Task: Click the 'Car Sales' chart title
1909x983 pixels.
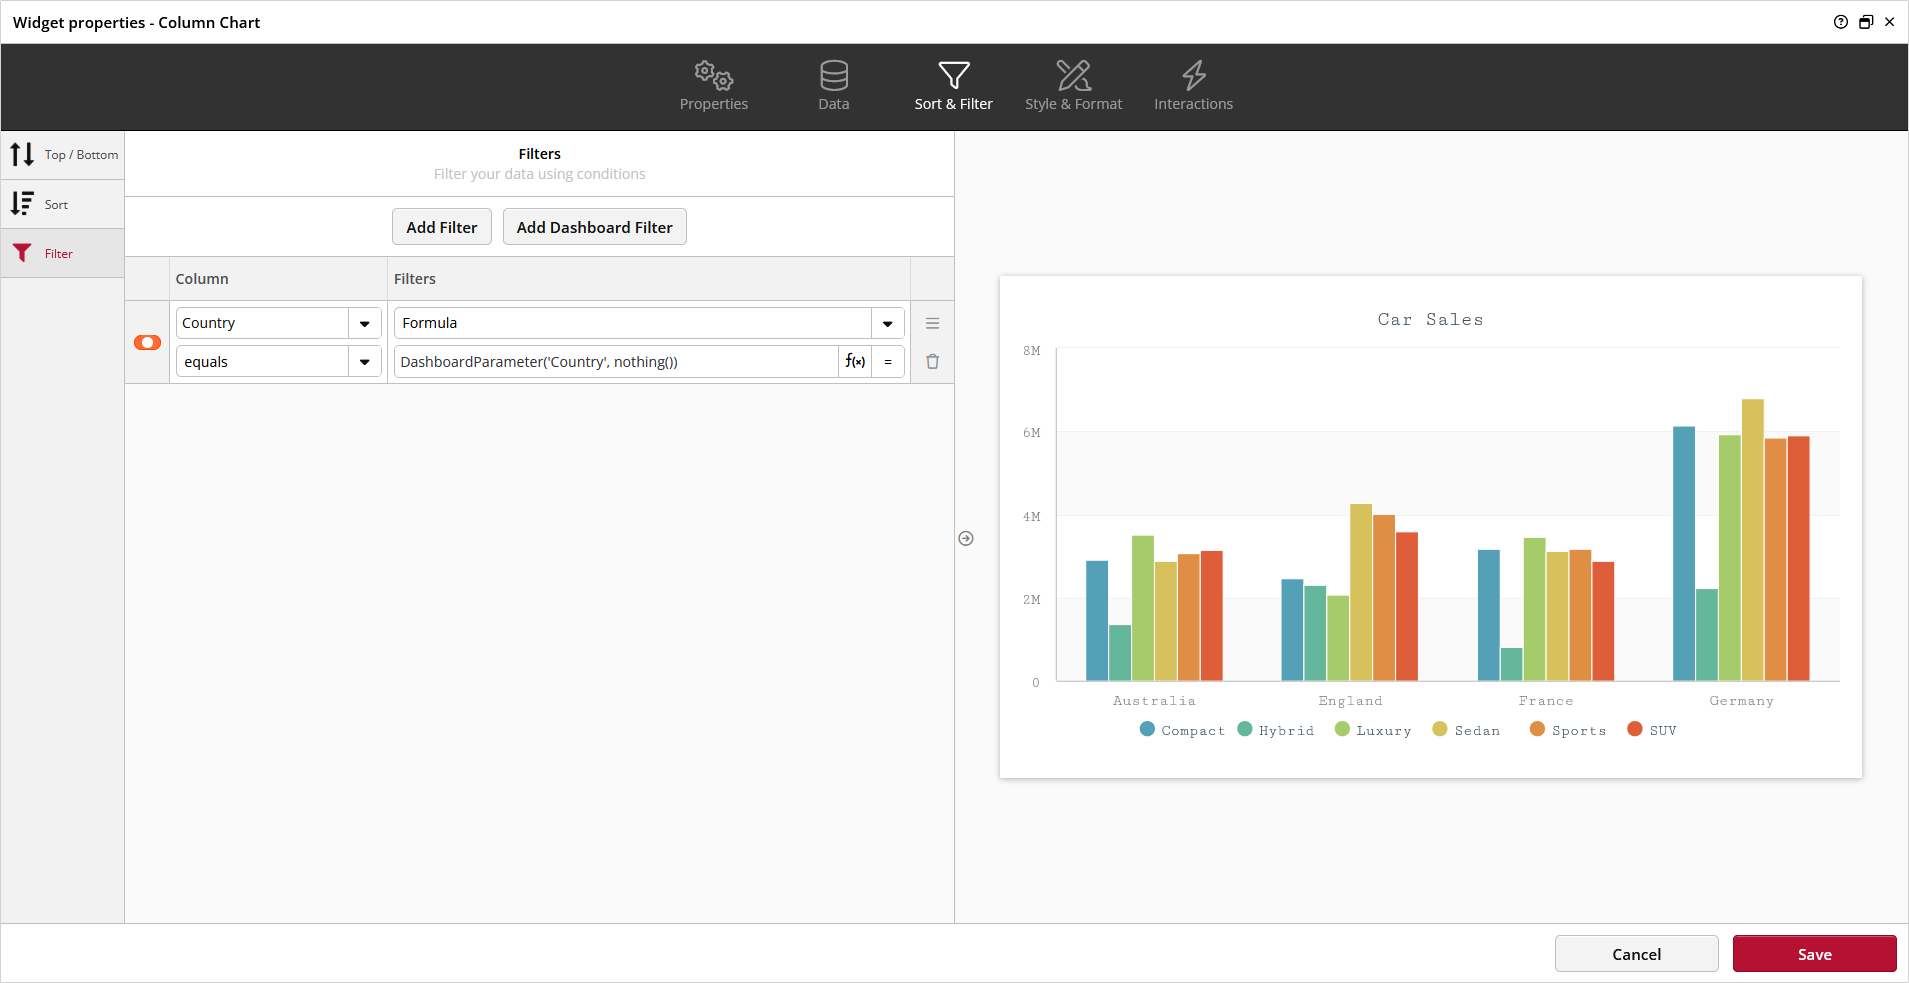Action: 1431,320
